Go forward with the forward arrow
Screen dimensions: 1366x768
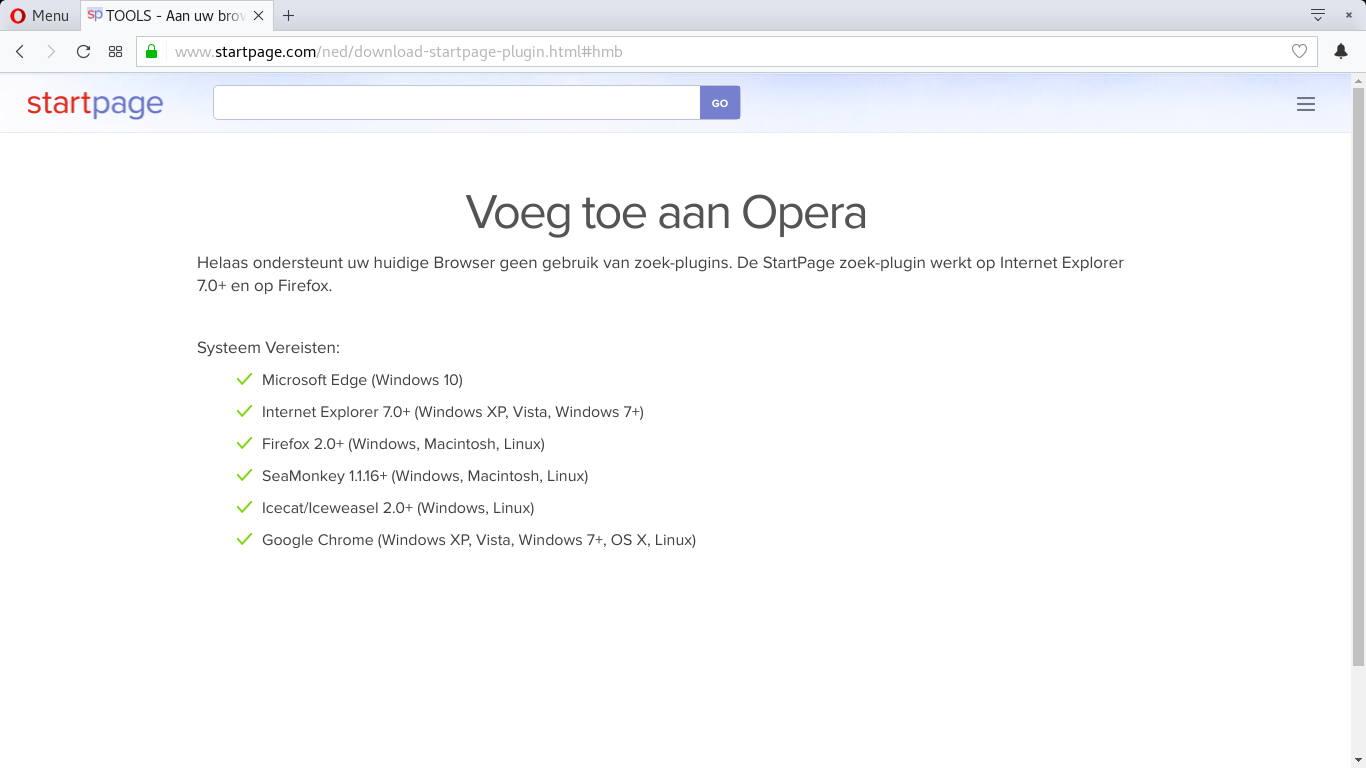[51, 51]
